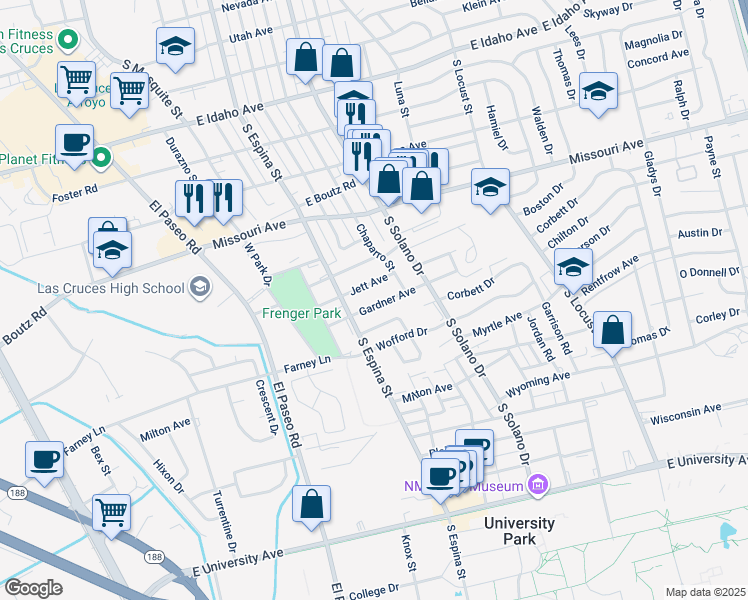Open the coffee cup marker above Planet Fitness
This screenshot has height=600, width=748.
coord(74,144)
